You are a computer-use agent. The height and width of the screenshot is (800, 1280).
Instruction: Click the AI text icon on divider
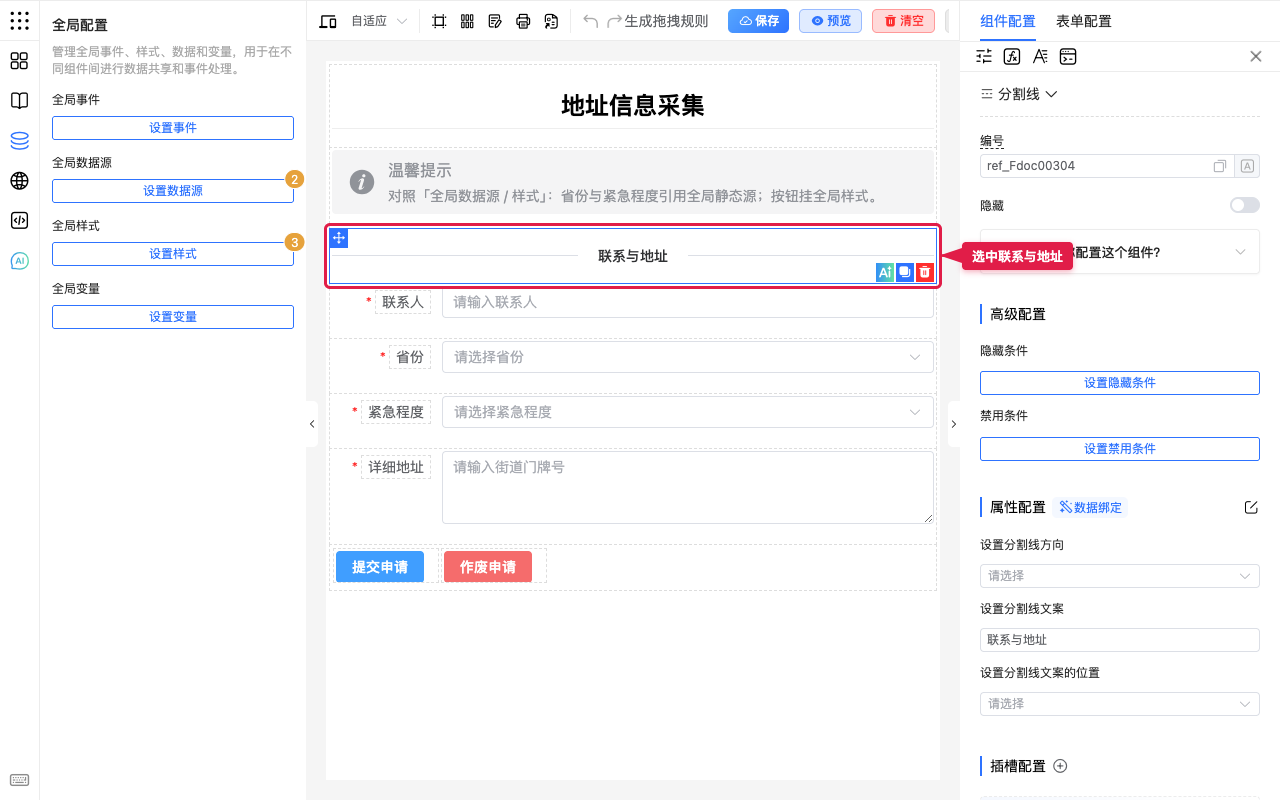coord(884,272)
